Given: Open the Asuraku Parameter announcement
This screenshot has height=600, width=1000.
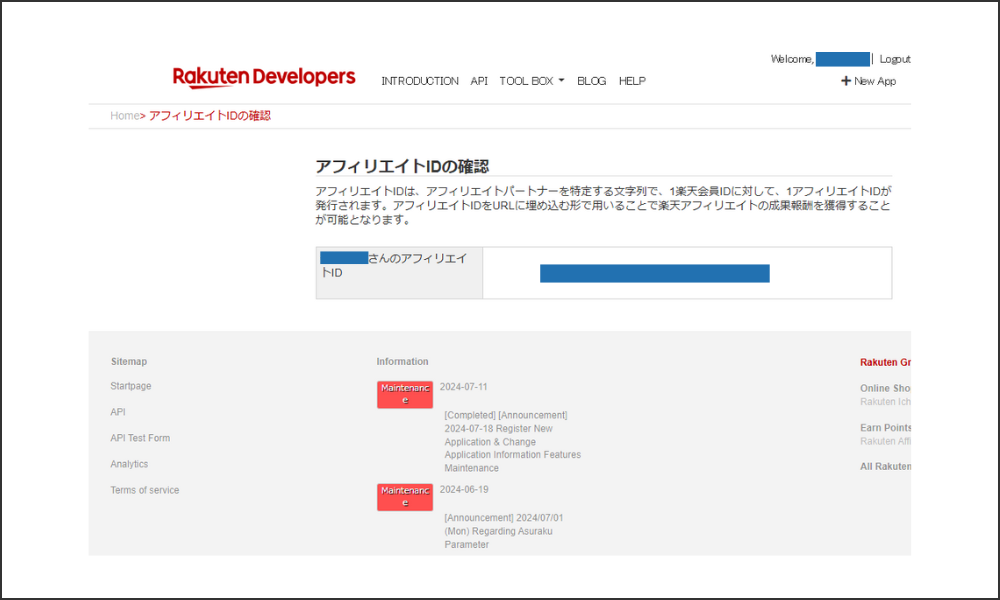Looking at the screenshot, I should (504, 531).
